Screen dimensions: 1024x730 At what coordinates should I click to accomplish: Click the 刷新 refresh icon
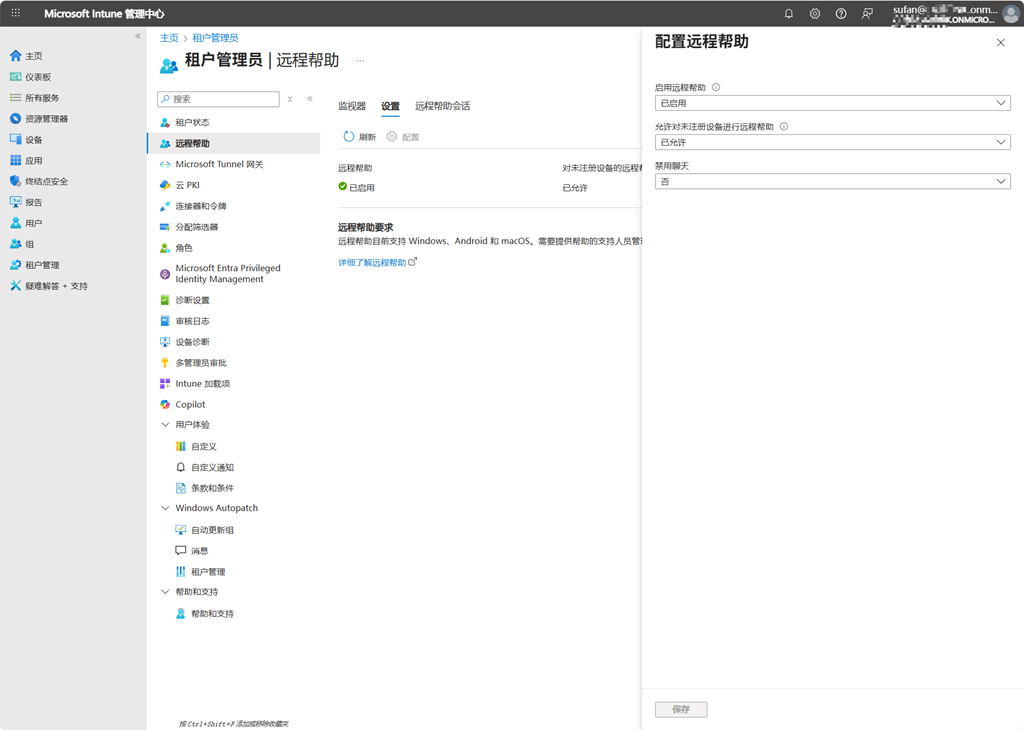(349, 137)
